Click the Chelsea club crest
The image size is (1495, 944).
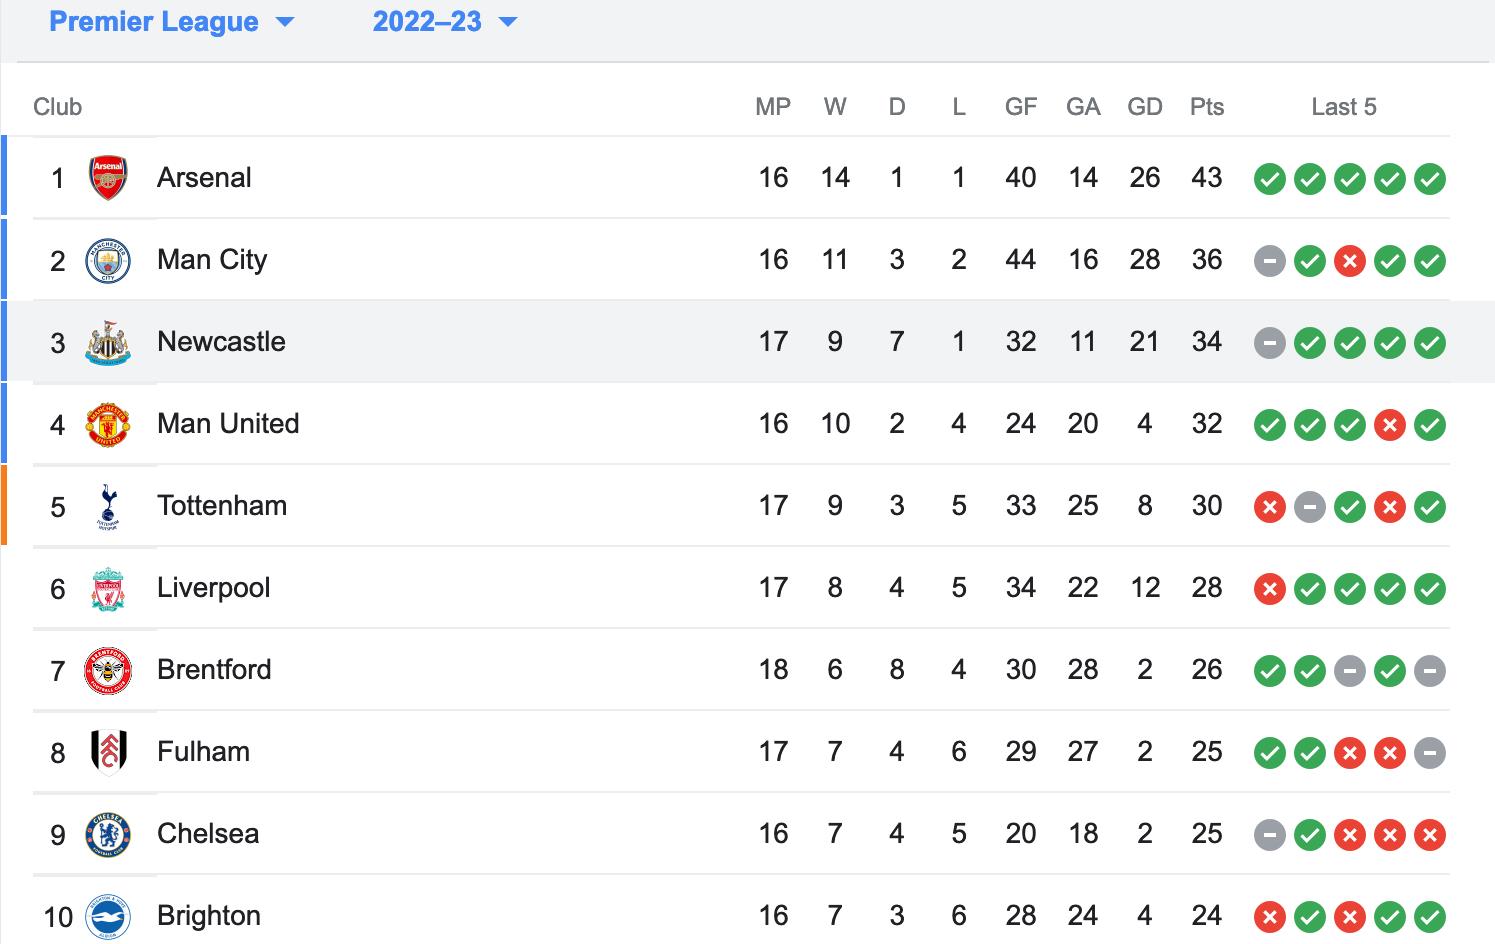108,834
